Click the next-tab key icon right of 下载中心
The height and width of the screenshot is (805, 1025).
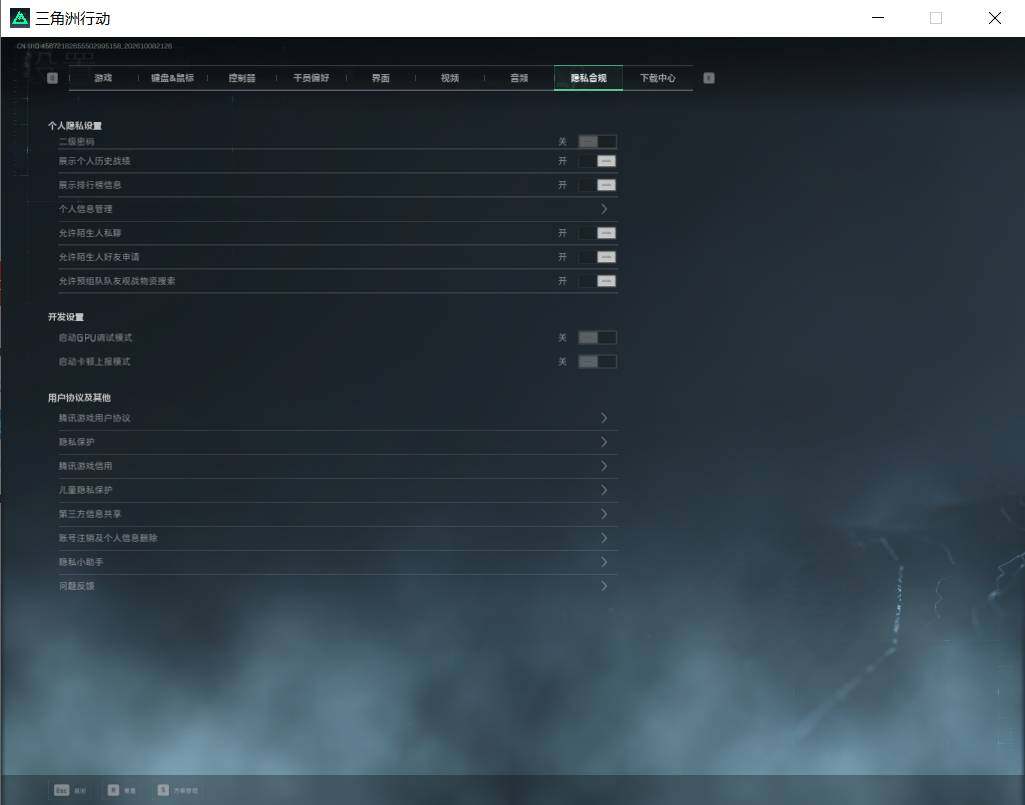coord(709,78)
